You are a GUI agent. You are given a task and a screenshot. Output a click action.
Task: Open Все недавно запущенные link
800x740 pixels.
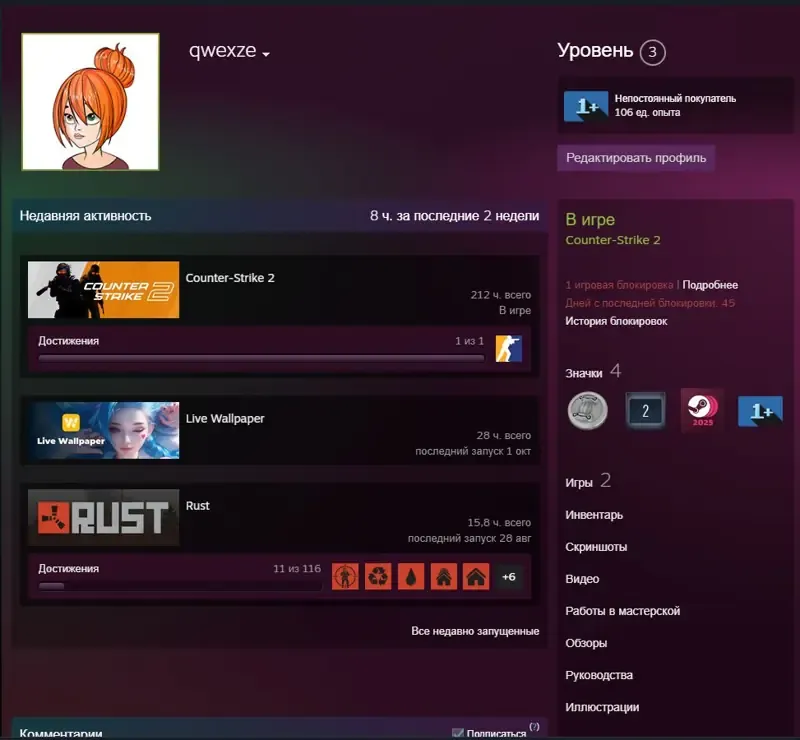coord(475,631)
